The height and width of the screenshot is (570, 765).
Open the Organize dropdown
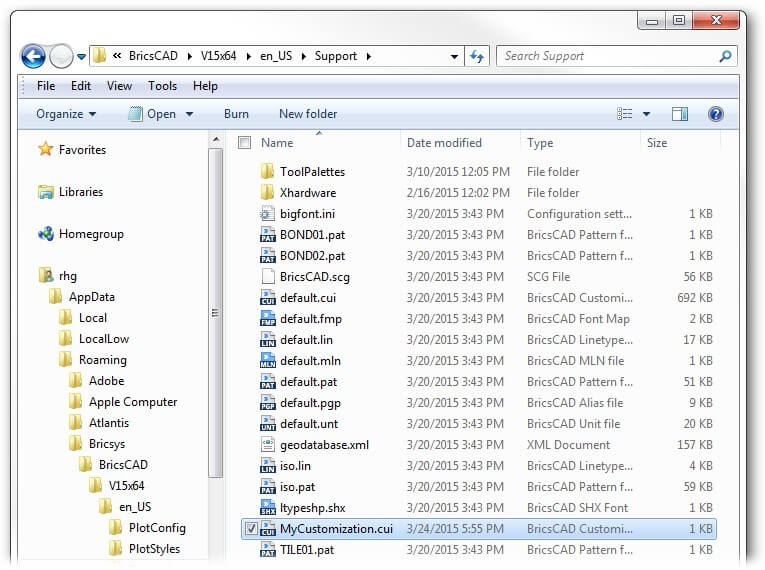(x=66, y=114)
